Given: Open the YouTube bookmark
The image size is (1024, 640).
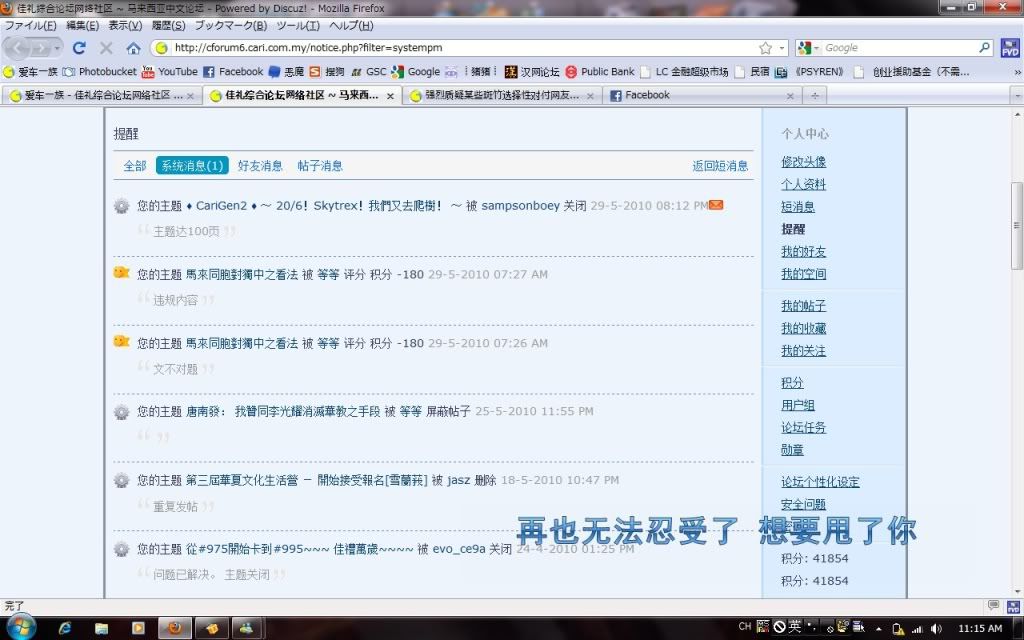Looking at the screenshot, I should (x=170, y=72).
